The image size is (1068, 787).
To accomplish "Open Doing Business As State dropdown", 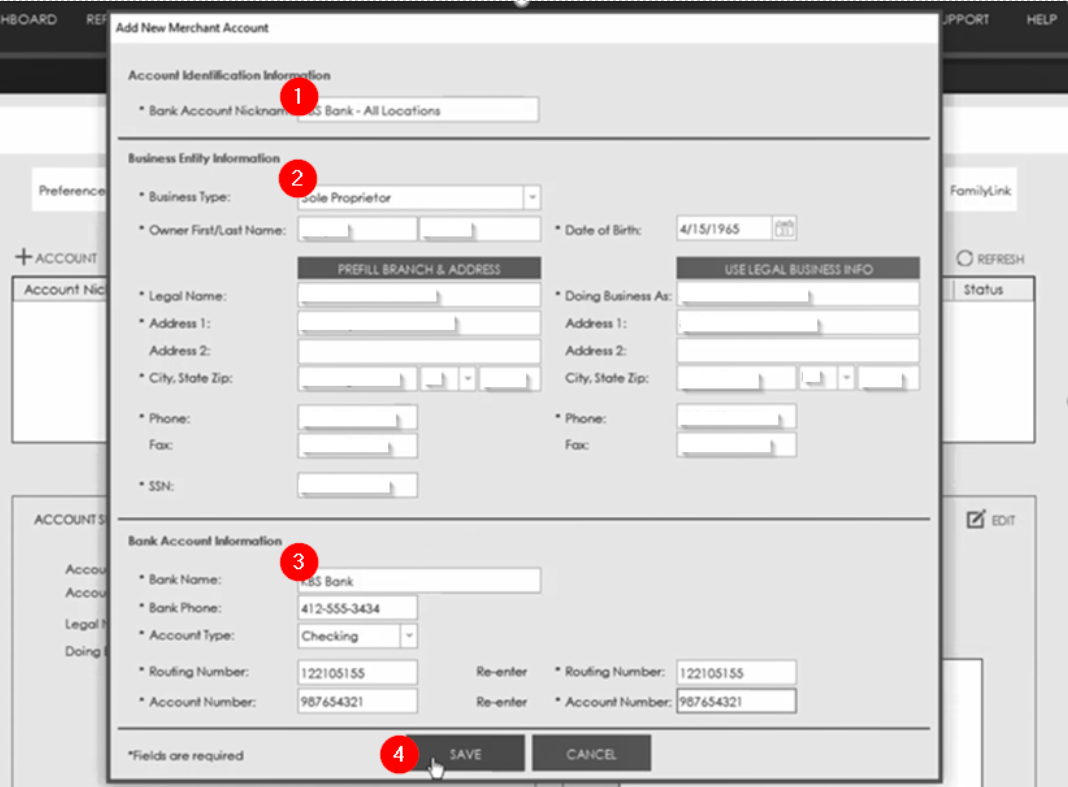I will point(847,379).
